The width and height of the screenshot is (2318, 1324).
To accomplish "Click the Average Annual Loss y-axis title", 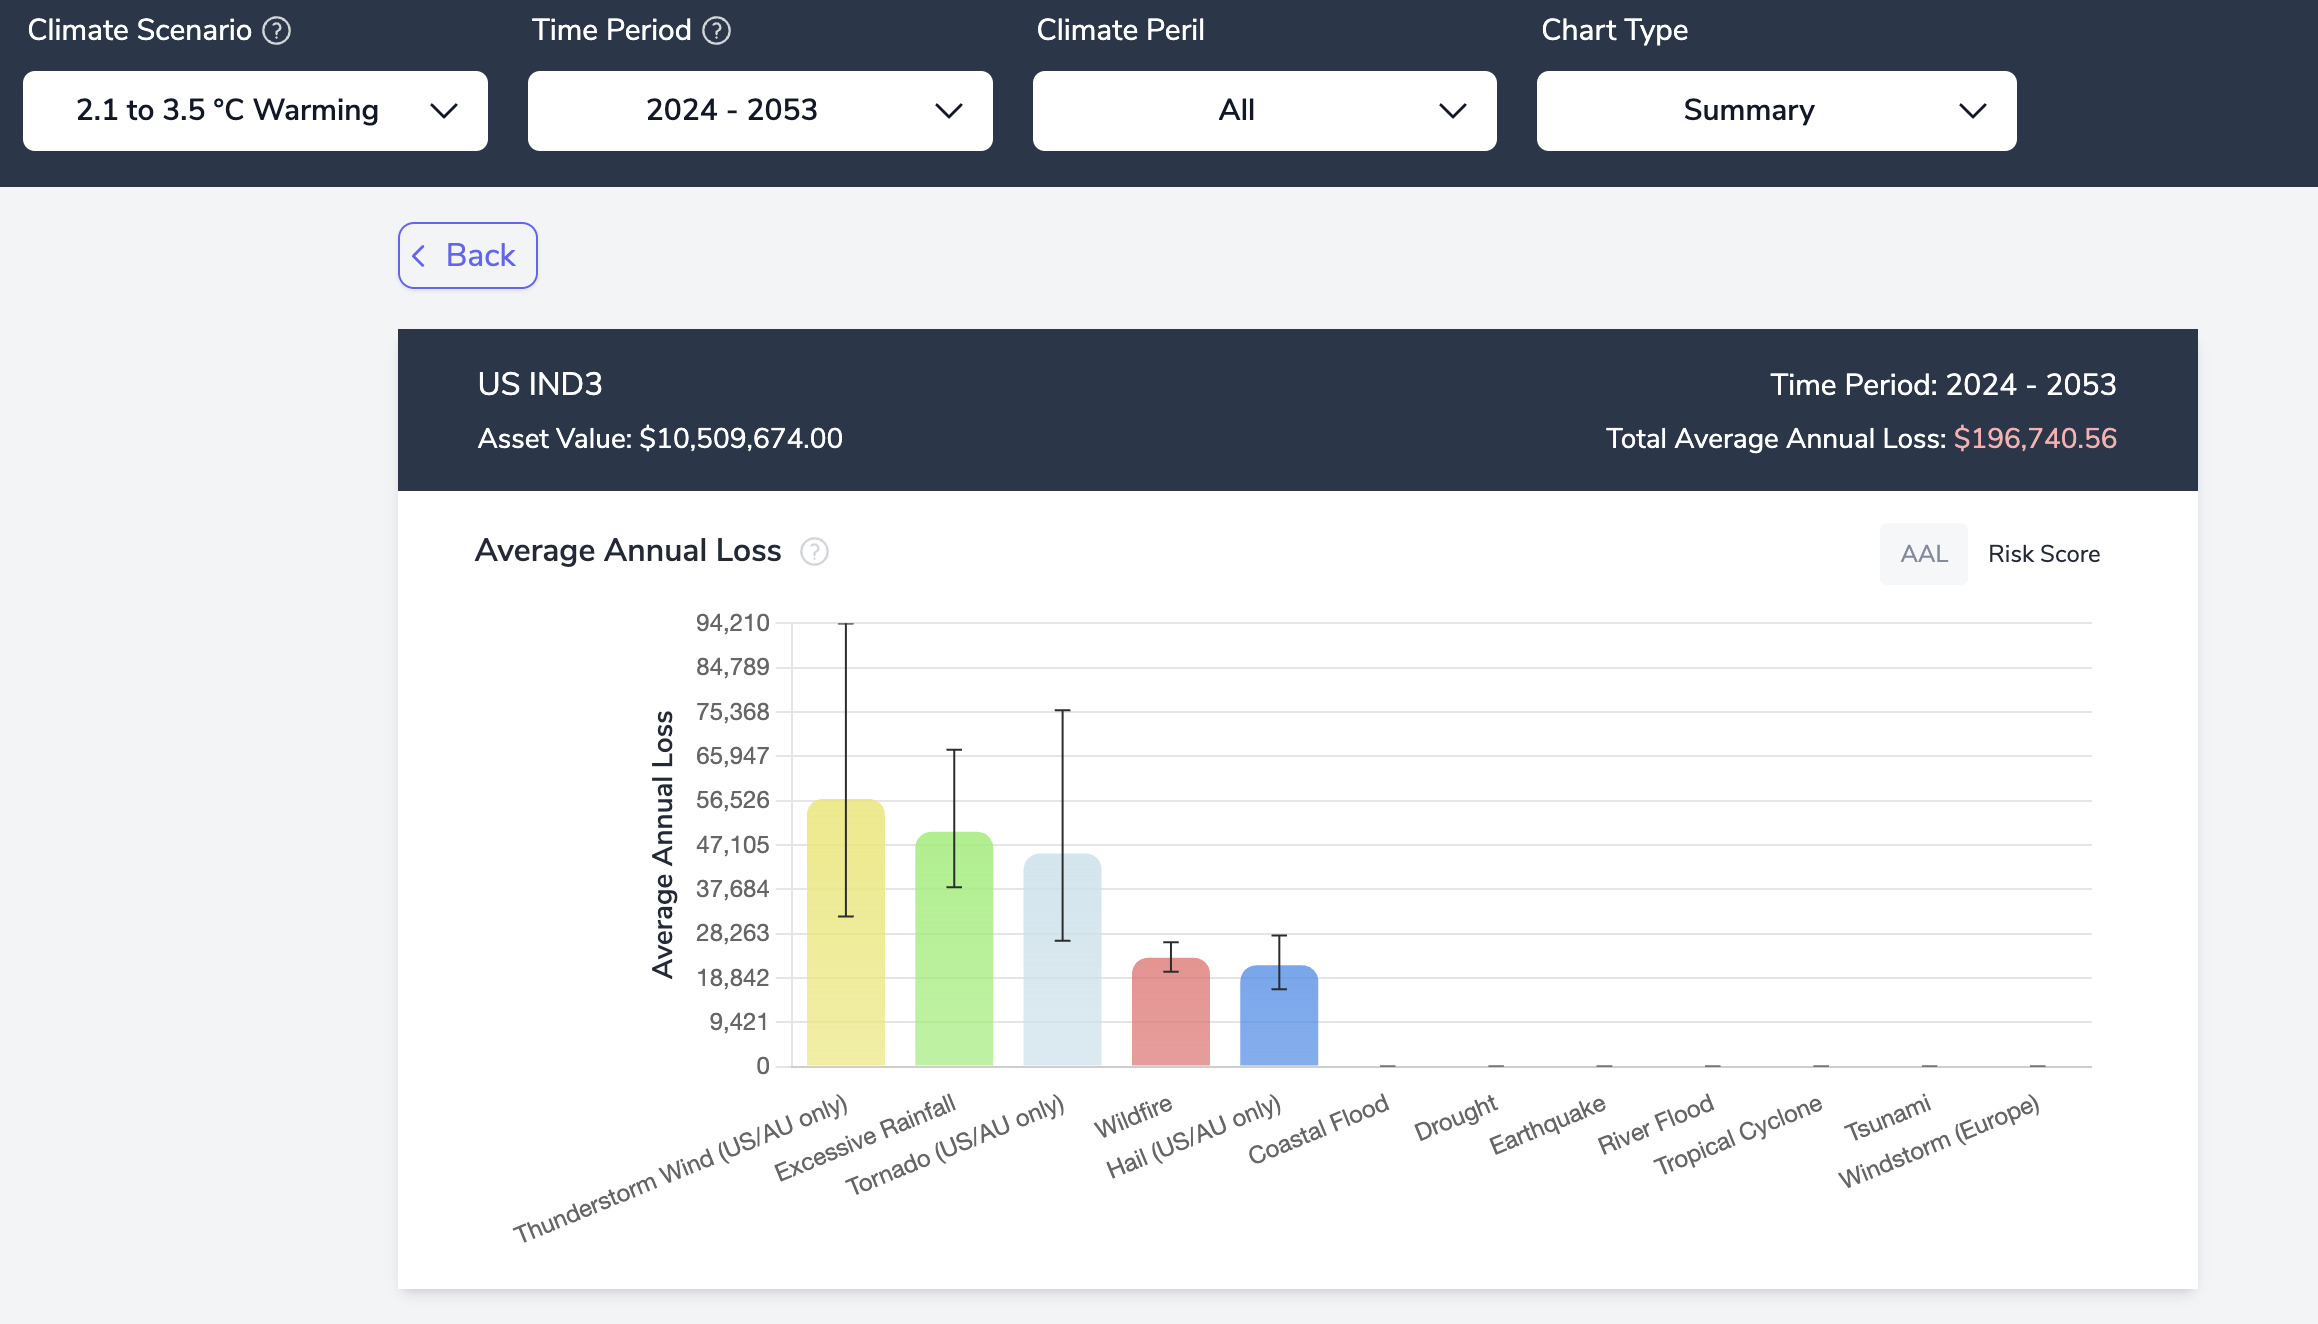I will click(x=663, y=844).
